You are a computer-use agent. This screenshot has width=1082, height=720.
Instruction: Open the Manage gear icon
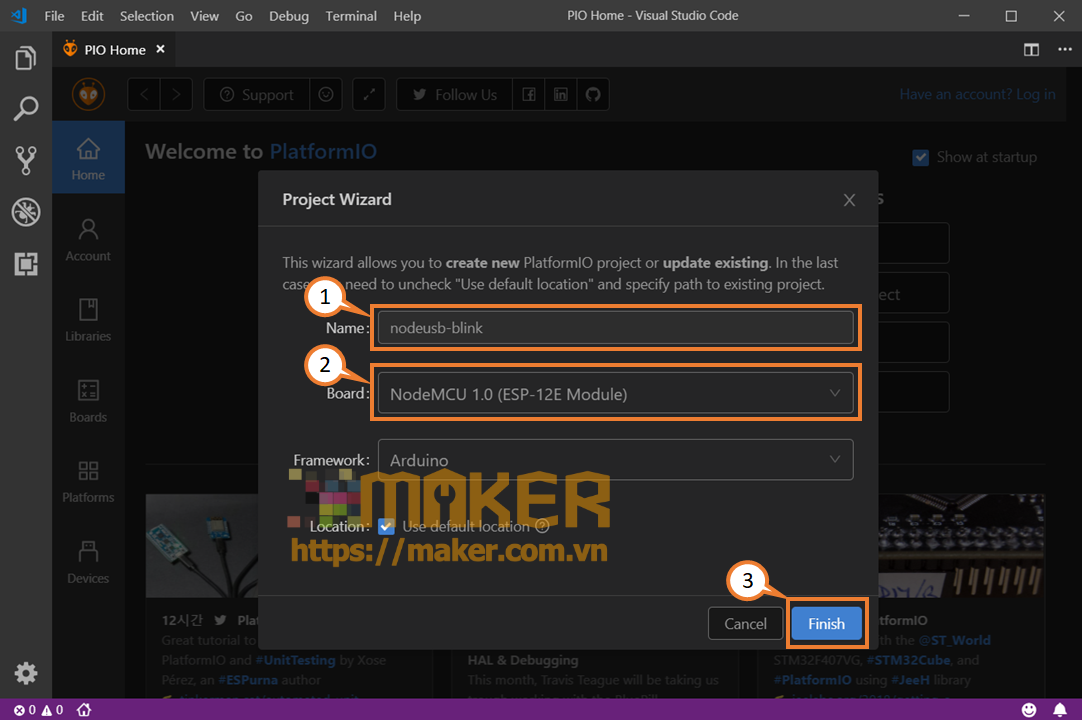[26, 673]
